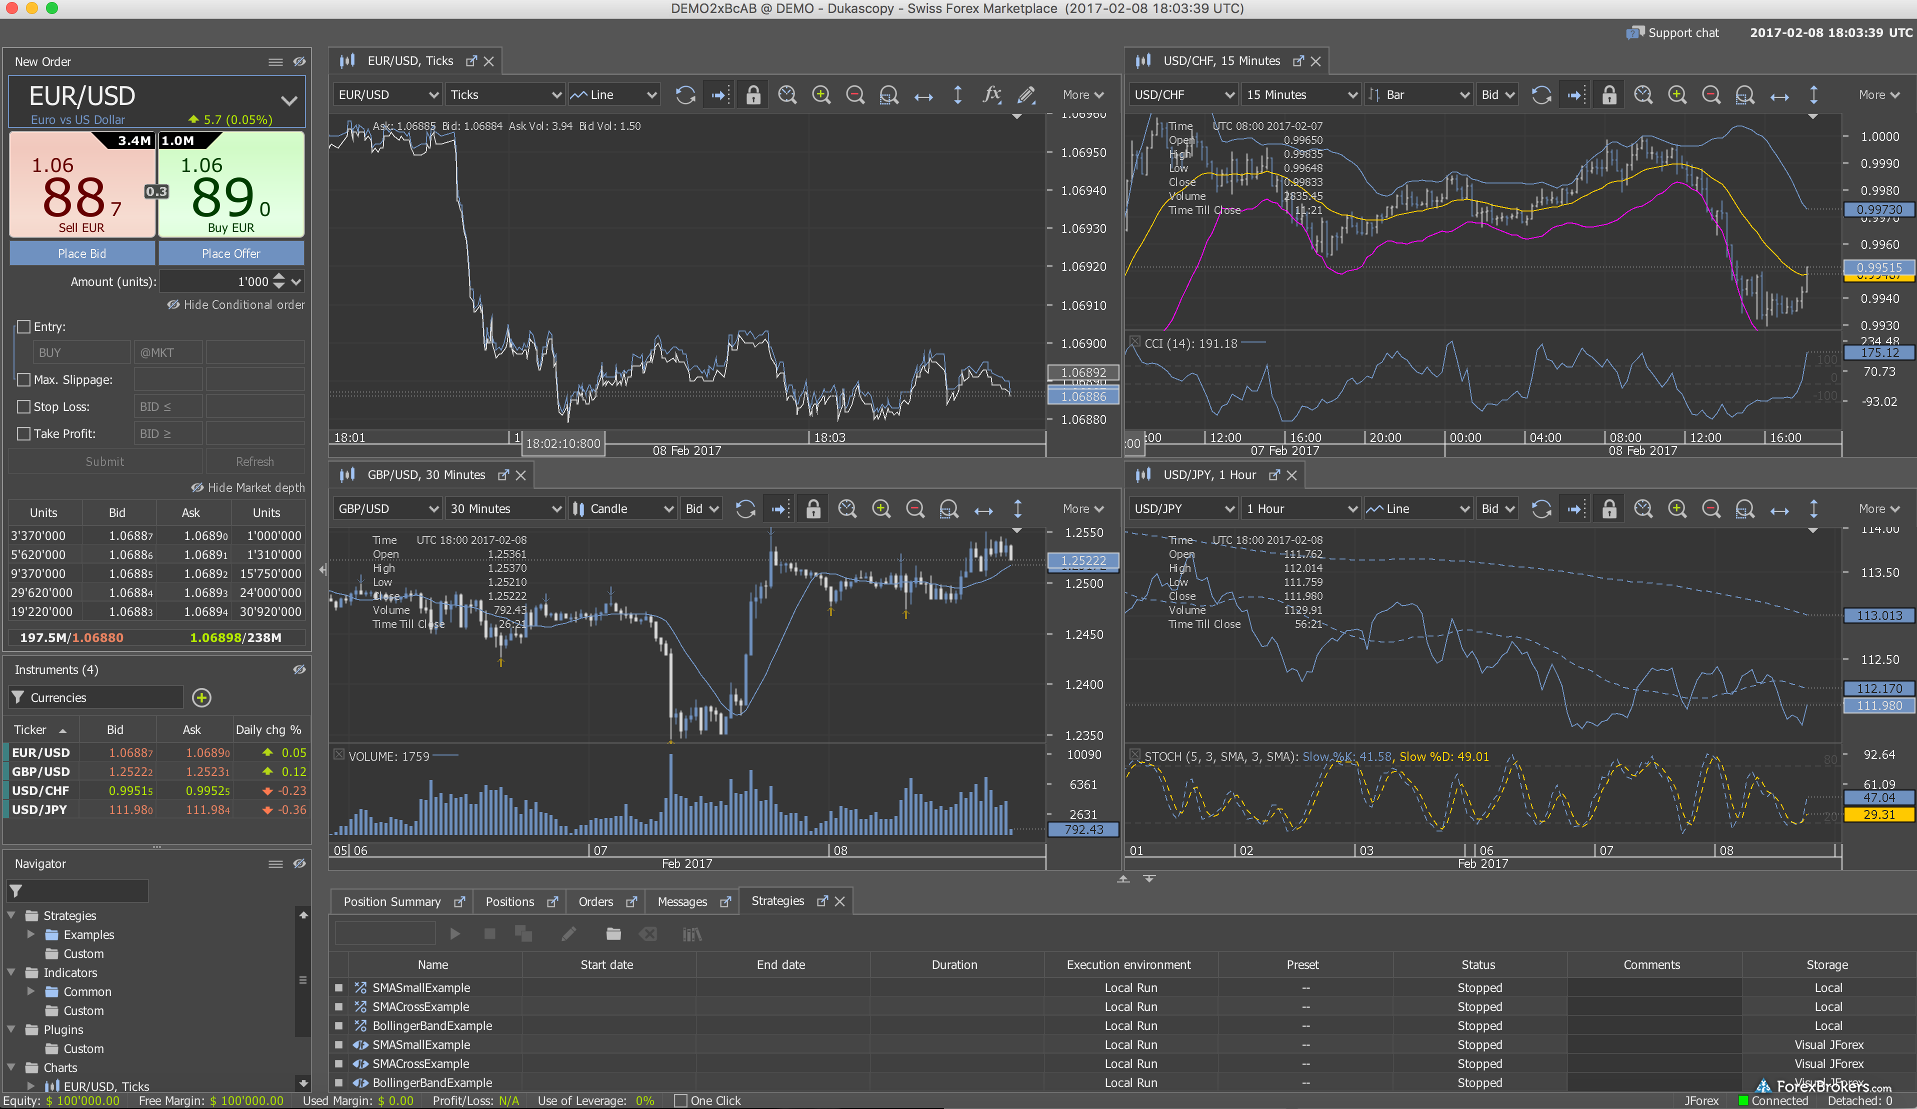Open the Candle chart type dropdown

pyautogui.click(x=623, y=509)
